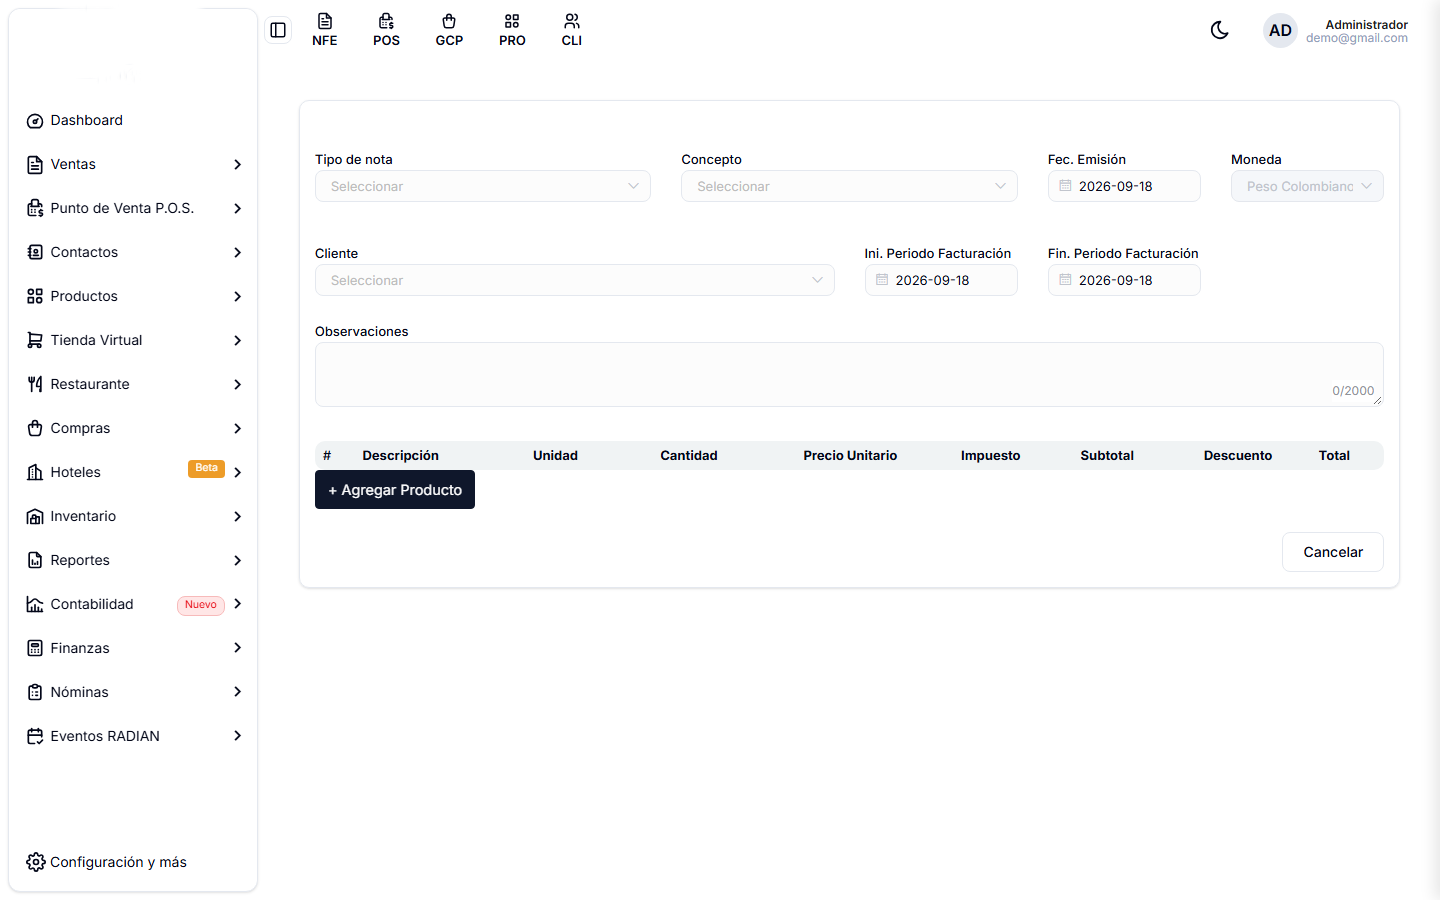Viewport: 1440px width, 900px height.
Task: Expand the Punto de Venta P.O.S. chevron
Action: coord(237,208)
